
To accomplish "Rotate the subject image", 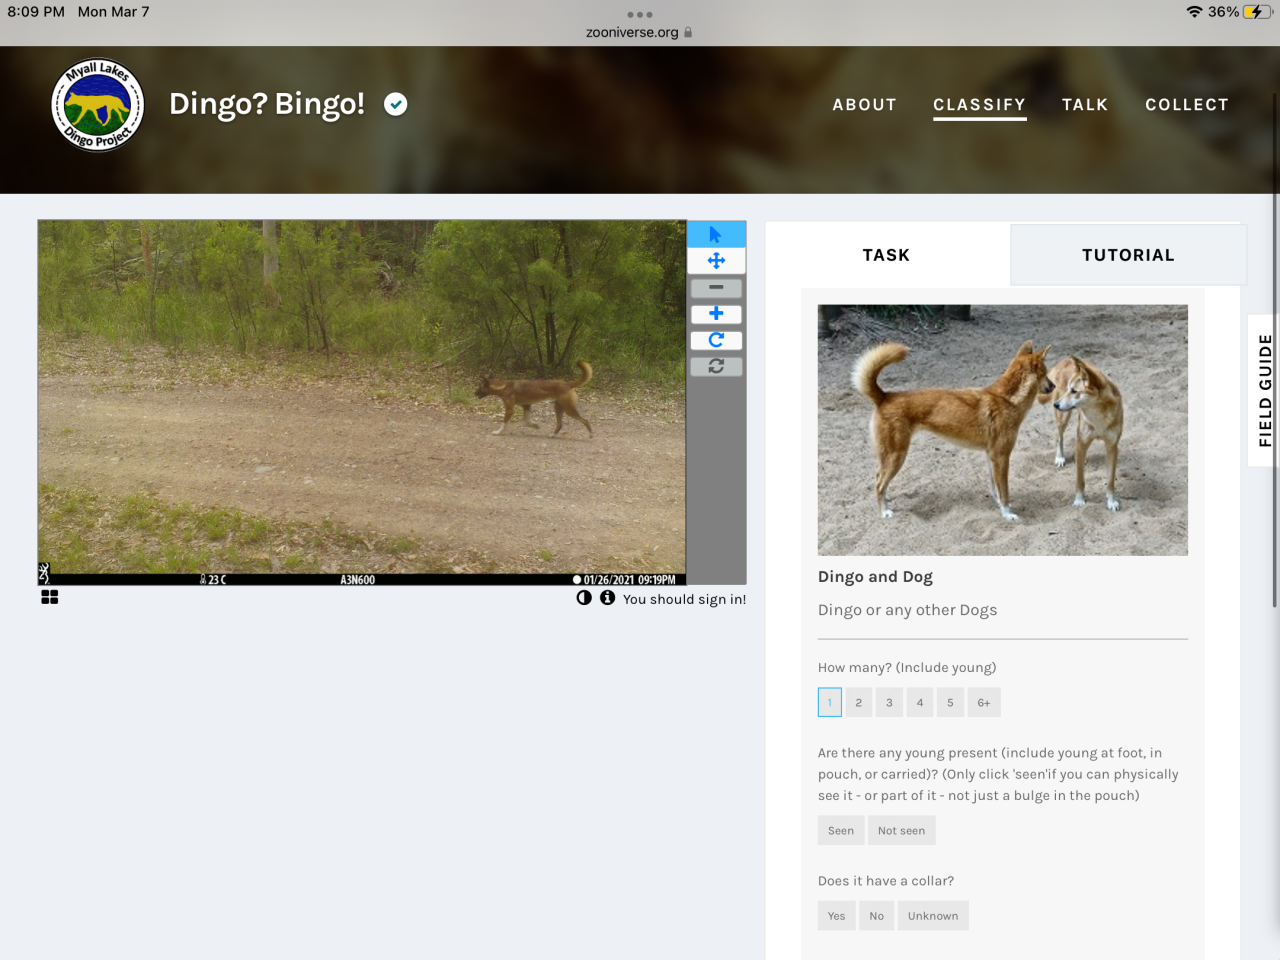I will coord(716,340).
